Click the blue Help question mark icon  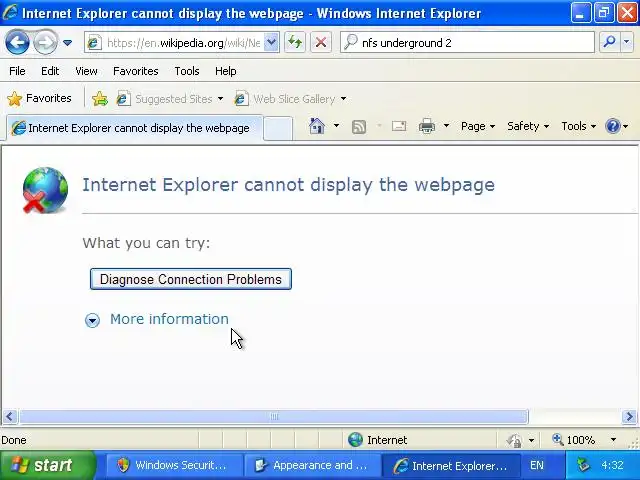tap(613, 126)
